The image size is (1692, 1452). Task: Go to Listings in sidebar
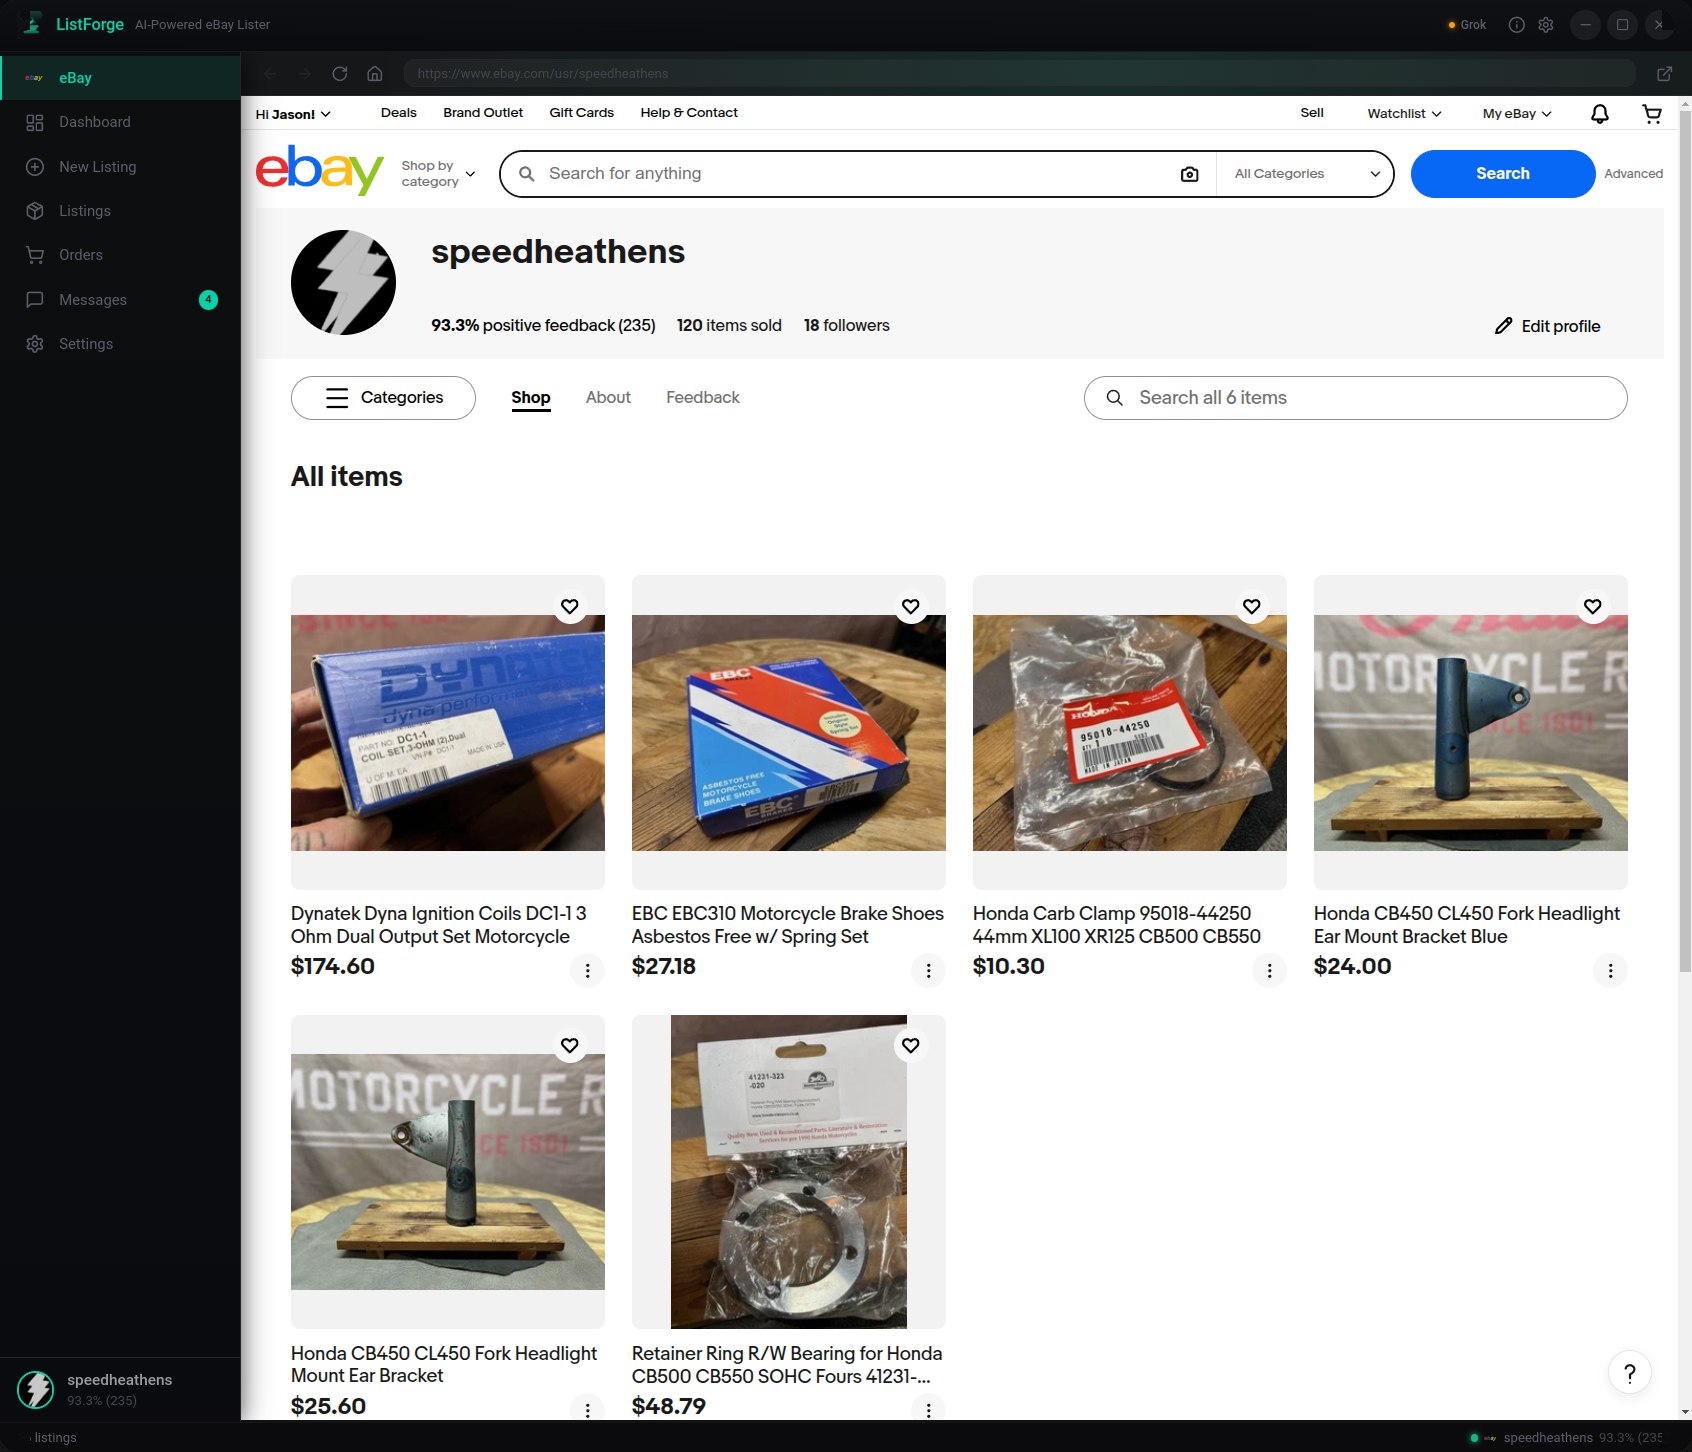pos(120,211)
